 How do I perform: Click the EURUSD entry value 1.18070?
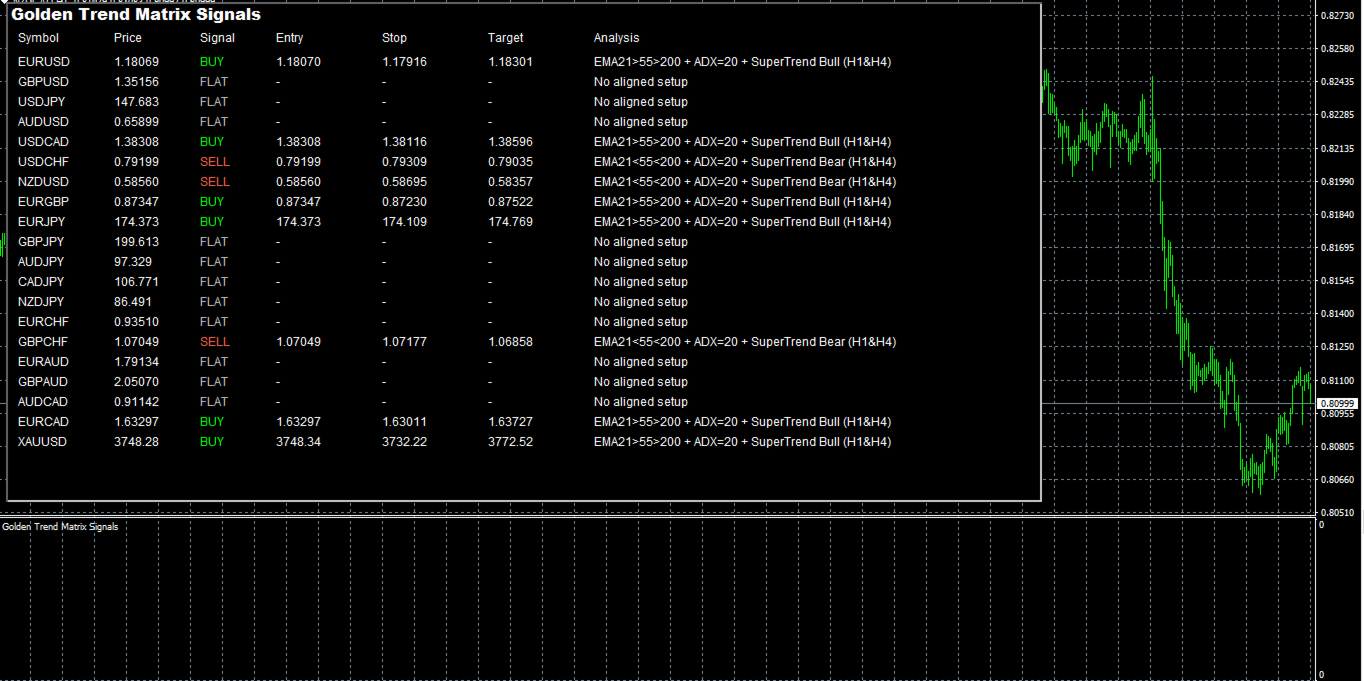[x=298, y=62]
